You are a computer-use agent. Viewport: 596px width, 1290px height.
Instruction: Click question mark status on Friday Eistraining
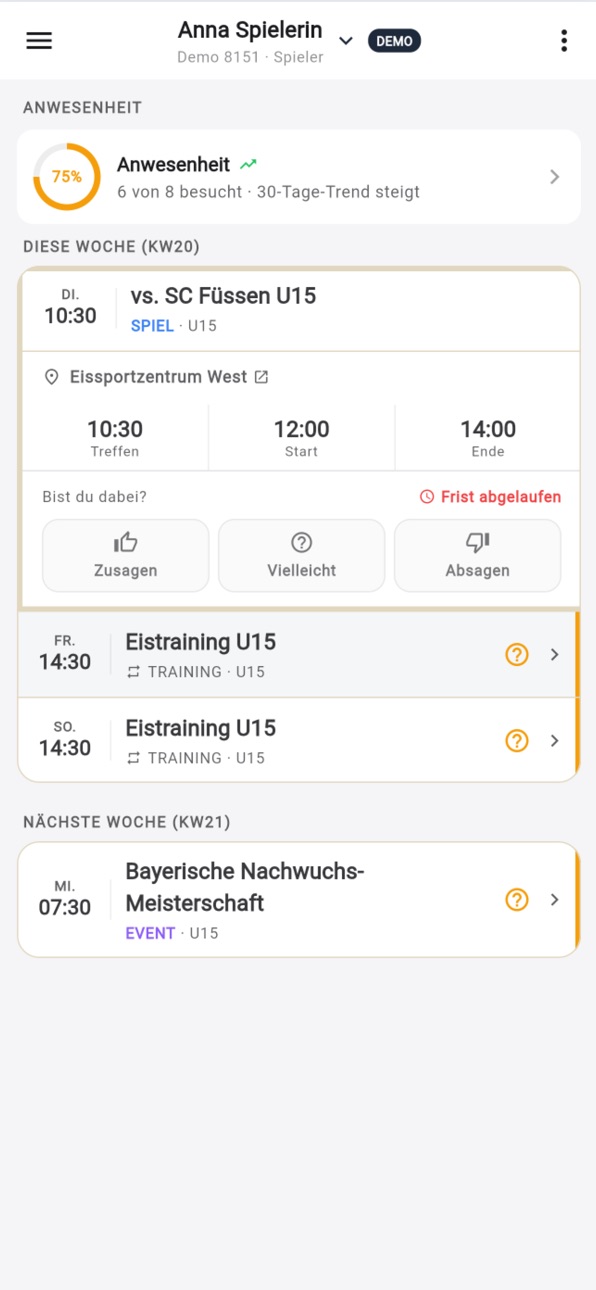pyautogui.click(x=517, y=655)
